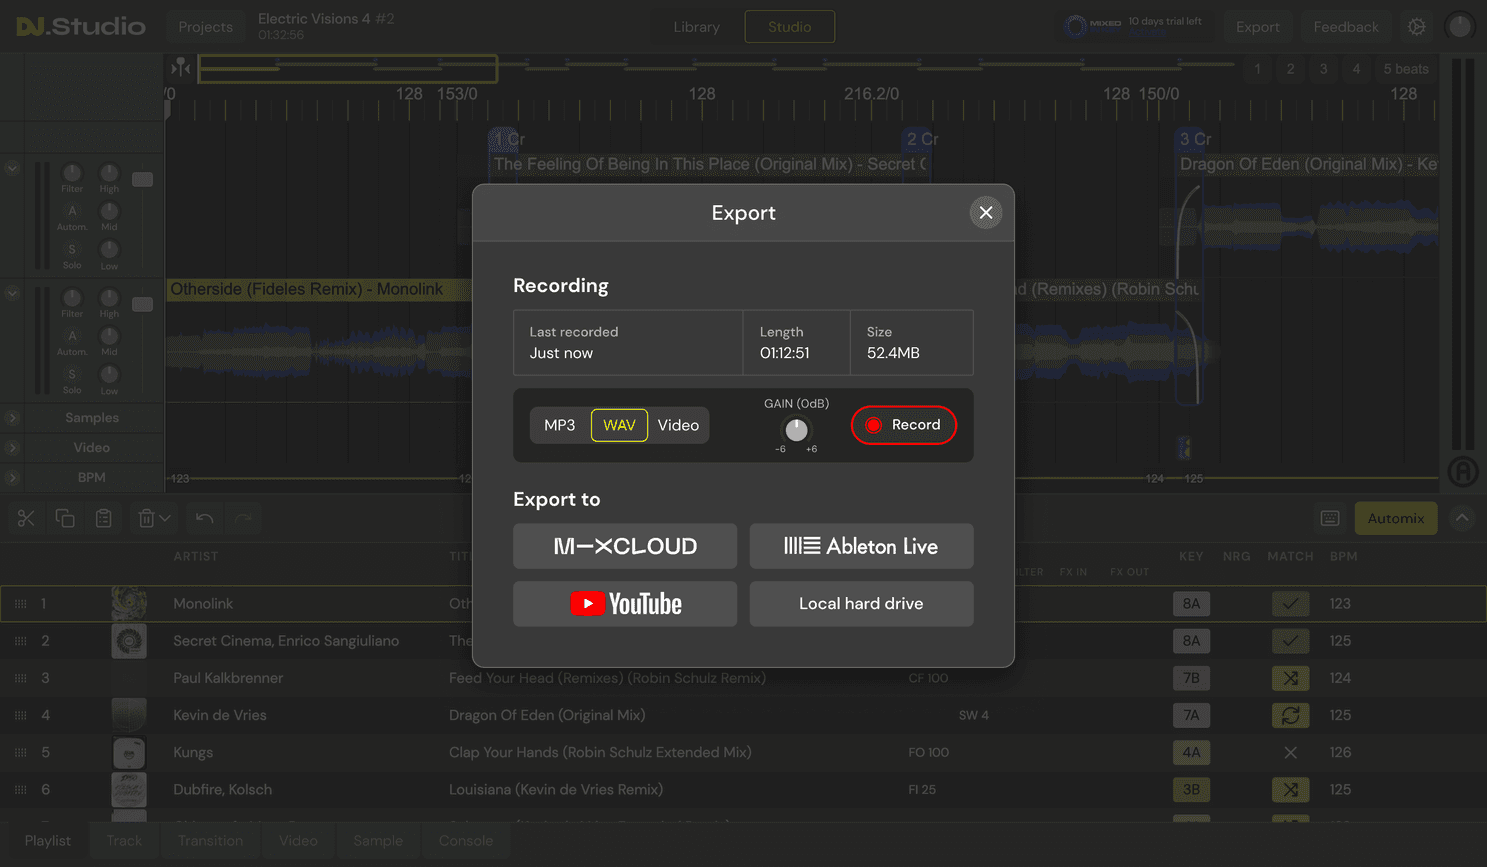The width and height of the screenshot is (1487, 867).
Task: Close the Export dialog
Action: pyautogui.click(x=985, y=212)
